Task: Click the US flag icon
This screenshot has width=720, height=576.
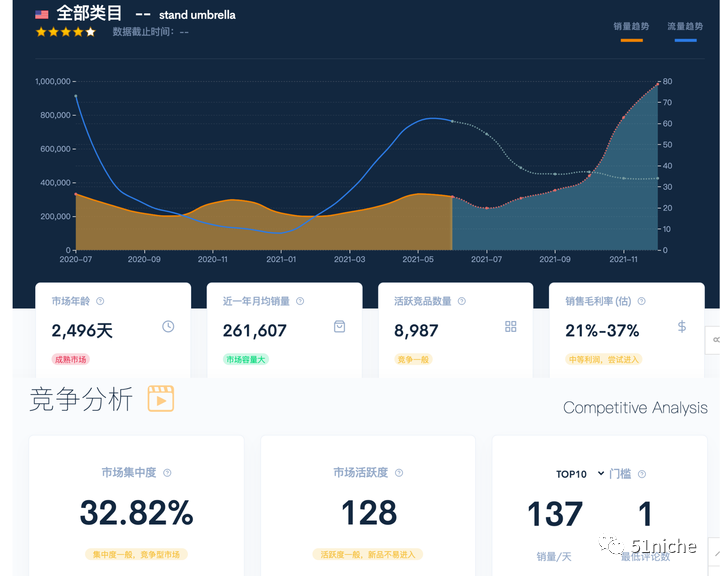Action: click(x=42, y=14)
